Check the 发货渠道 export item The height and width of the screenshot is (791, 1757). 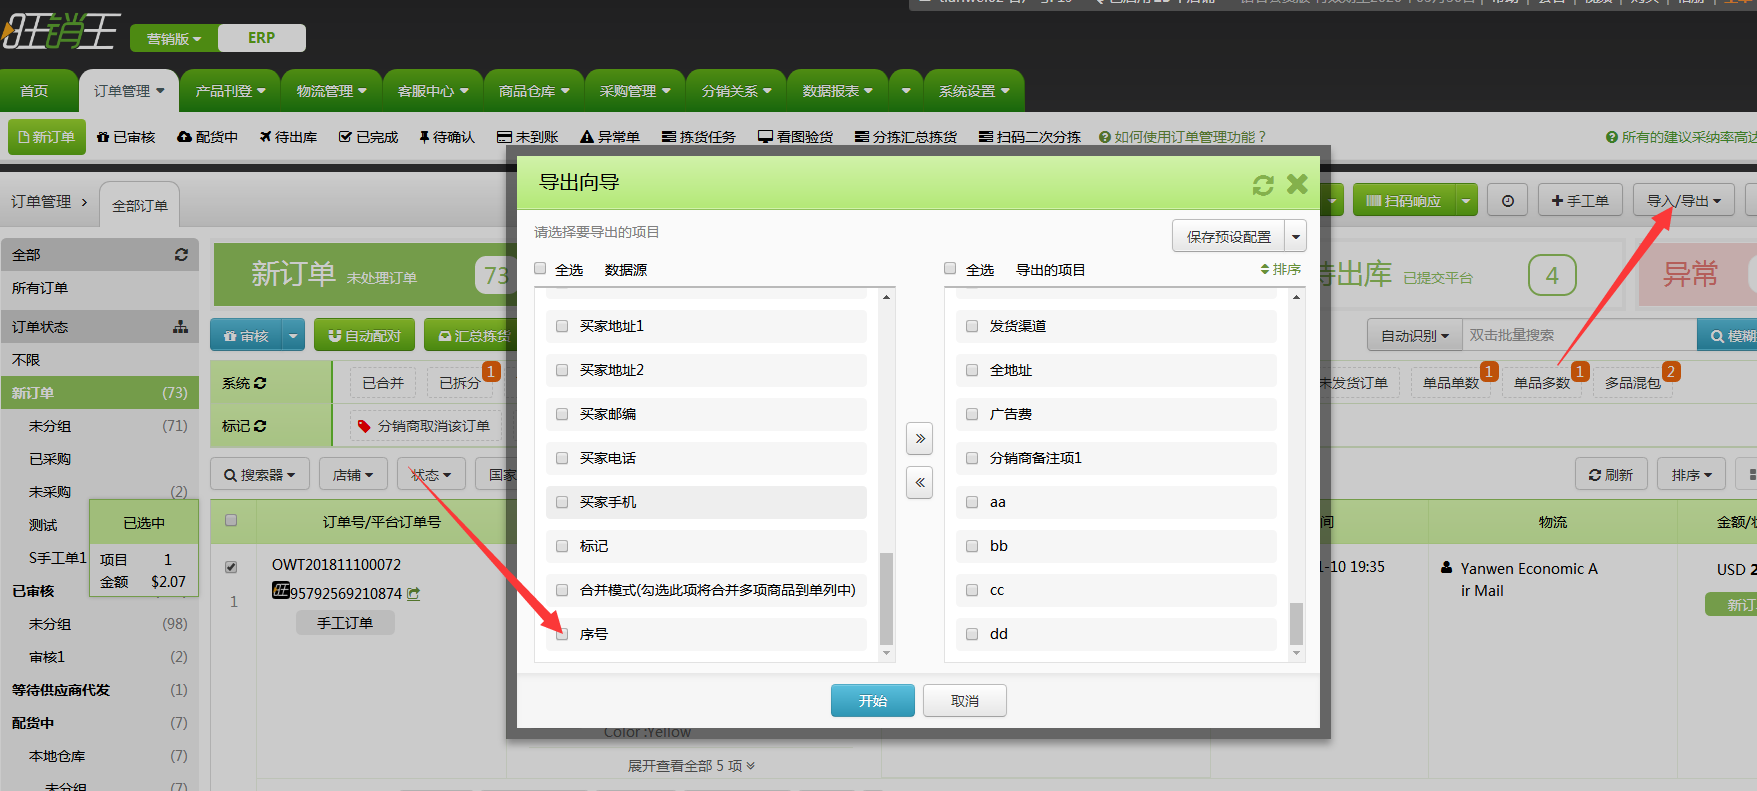972,326
